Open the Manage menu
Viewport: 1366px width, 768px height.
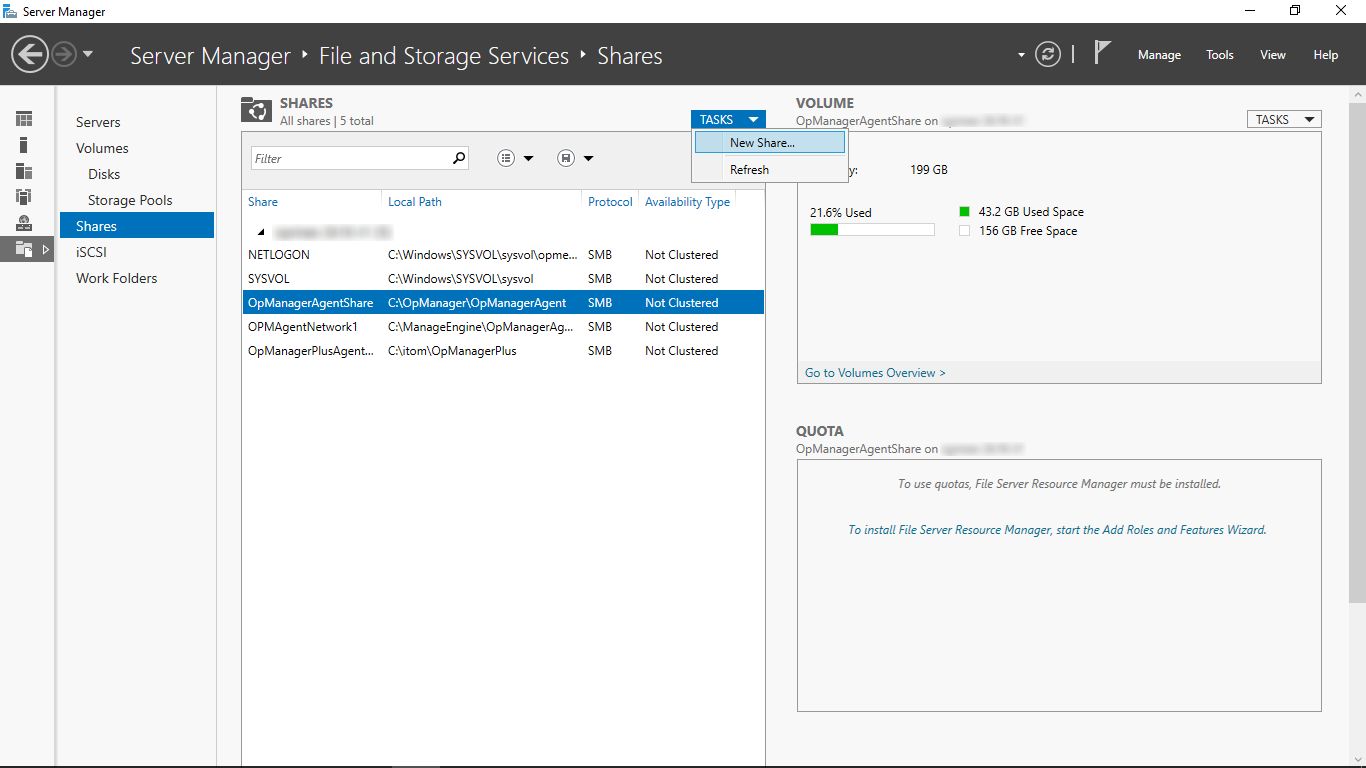click(x=1159, y=55)
